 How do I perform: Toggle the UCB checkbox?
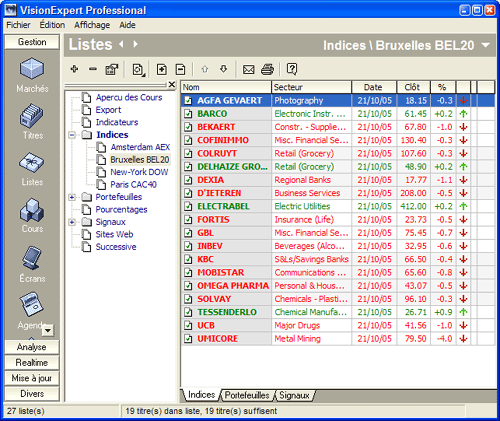188,325
